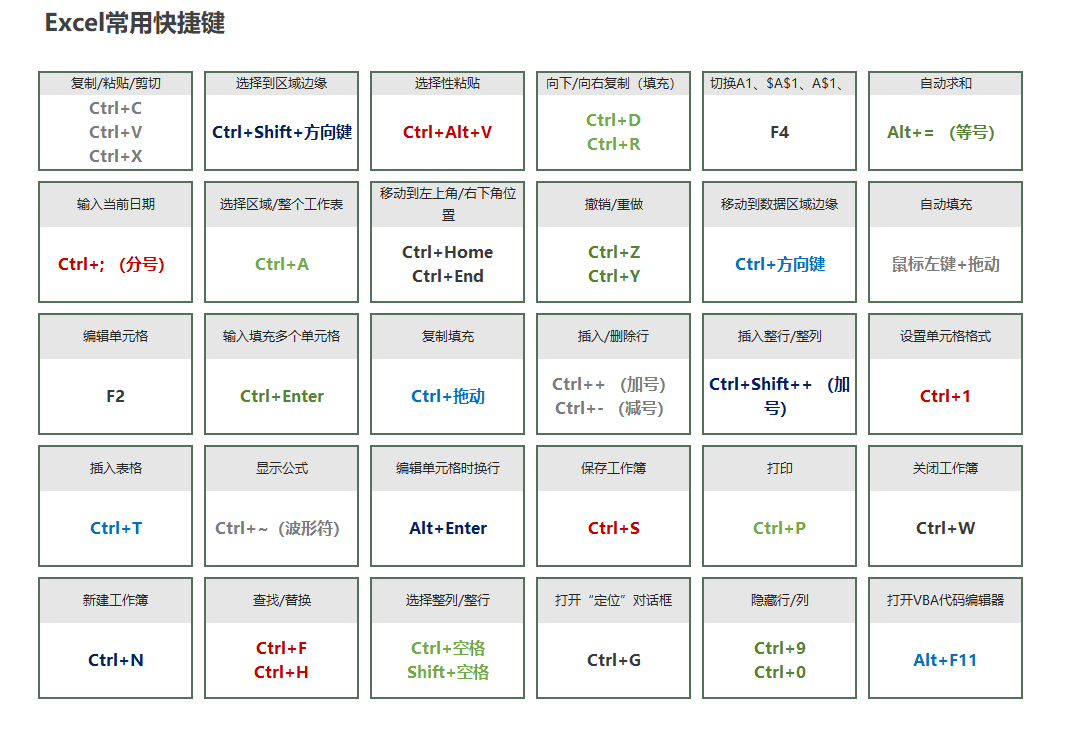Click the red 'Ctrl+S' shortcut
Viewport: 1081px width, 730px height.
[614, 528]
